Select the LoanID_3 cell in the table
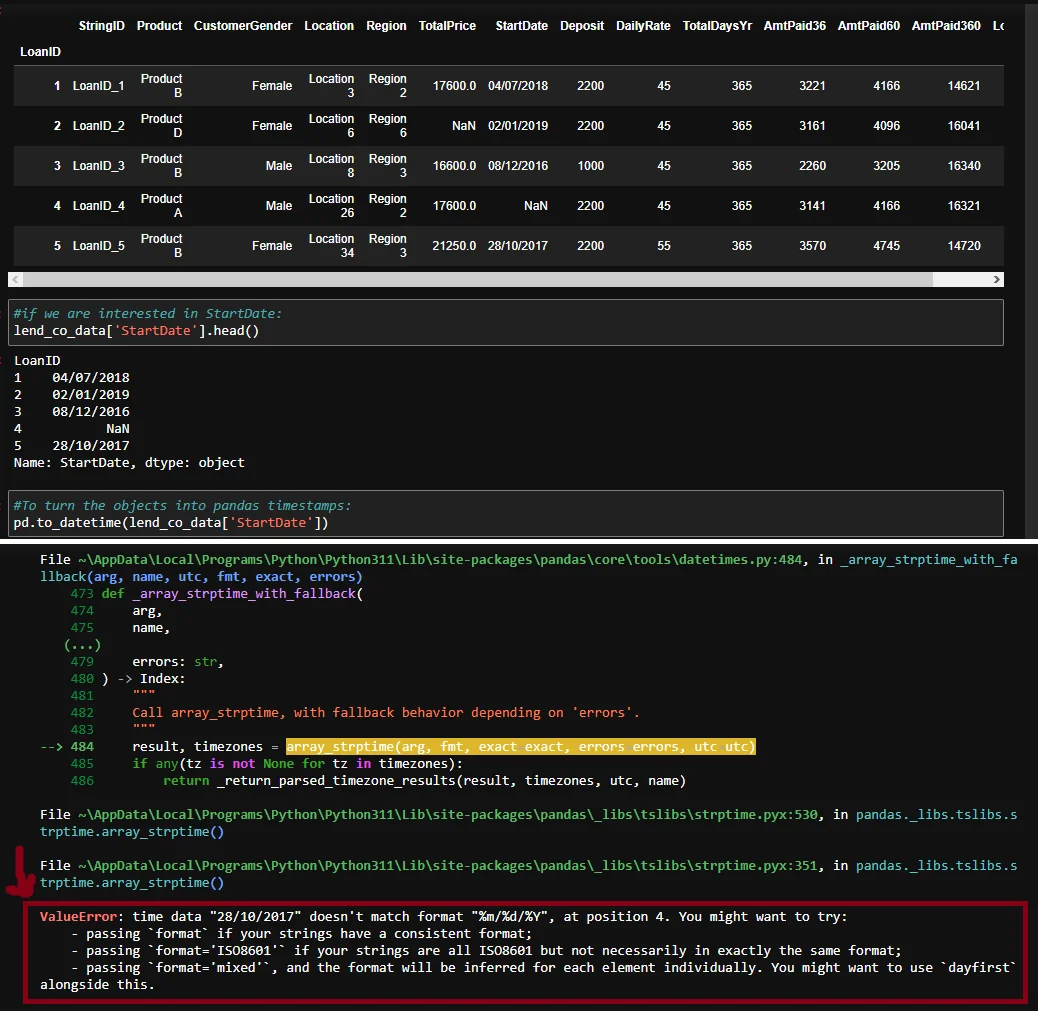The height and width of the screenshot is (1012, 1038). pos(98,166)
